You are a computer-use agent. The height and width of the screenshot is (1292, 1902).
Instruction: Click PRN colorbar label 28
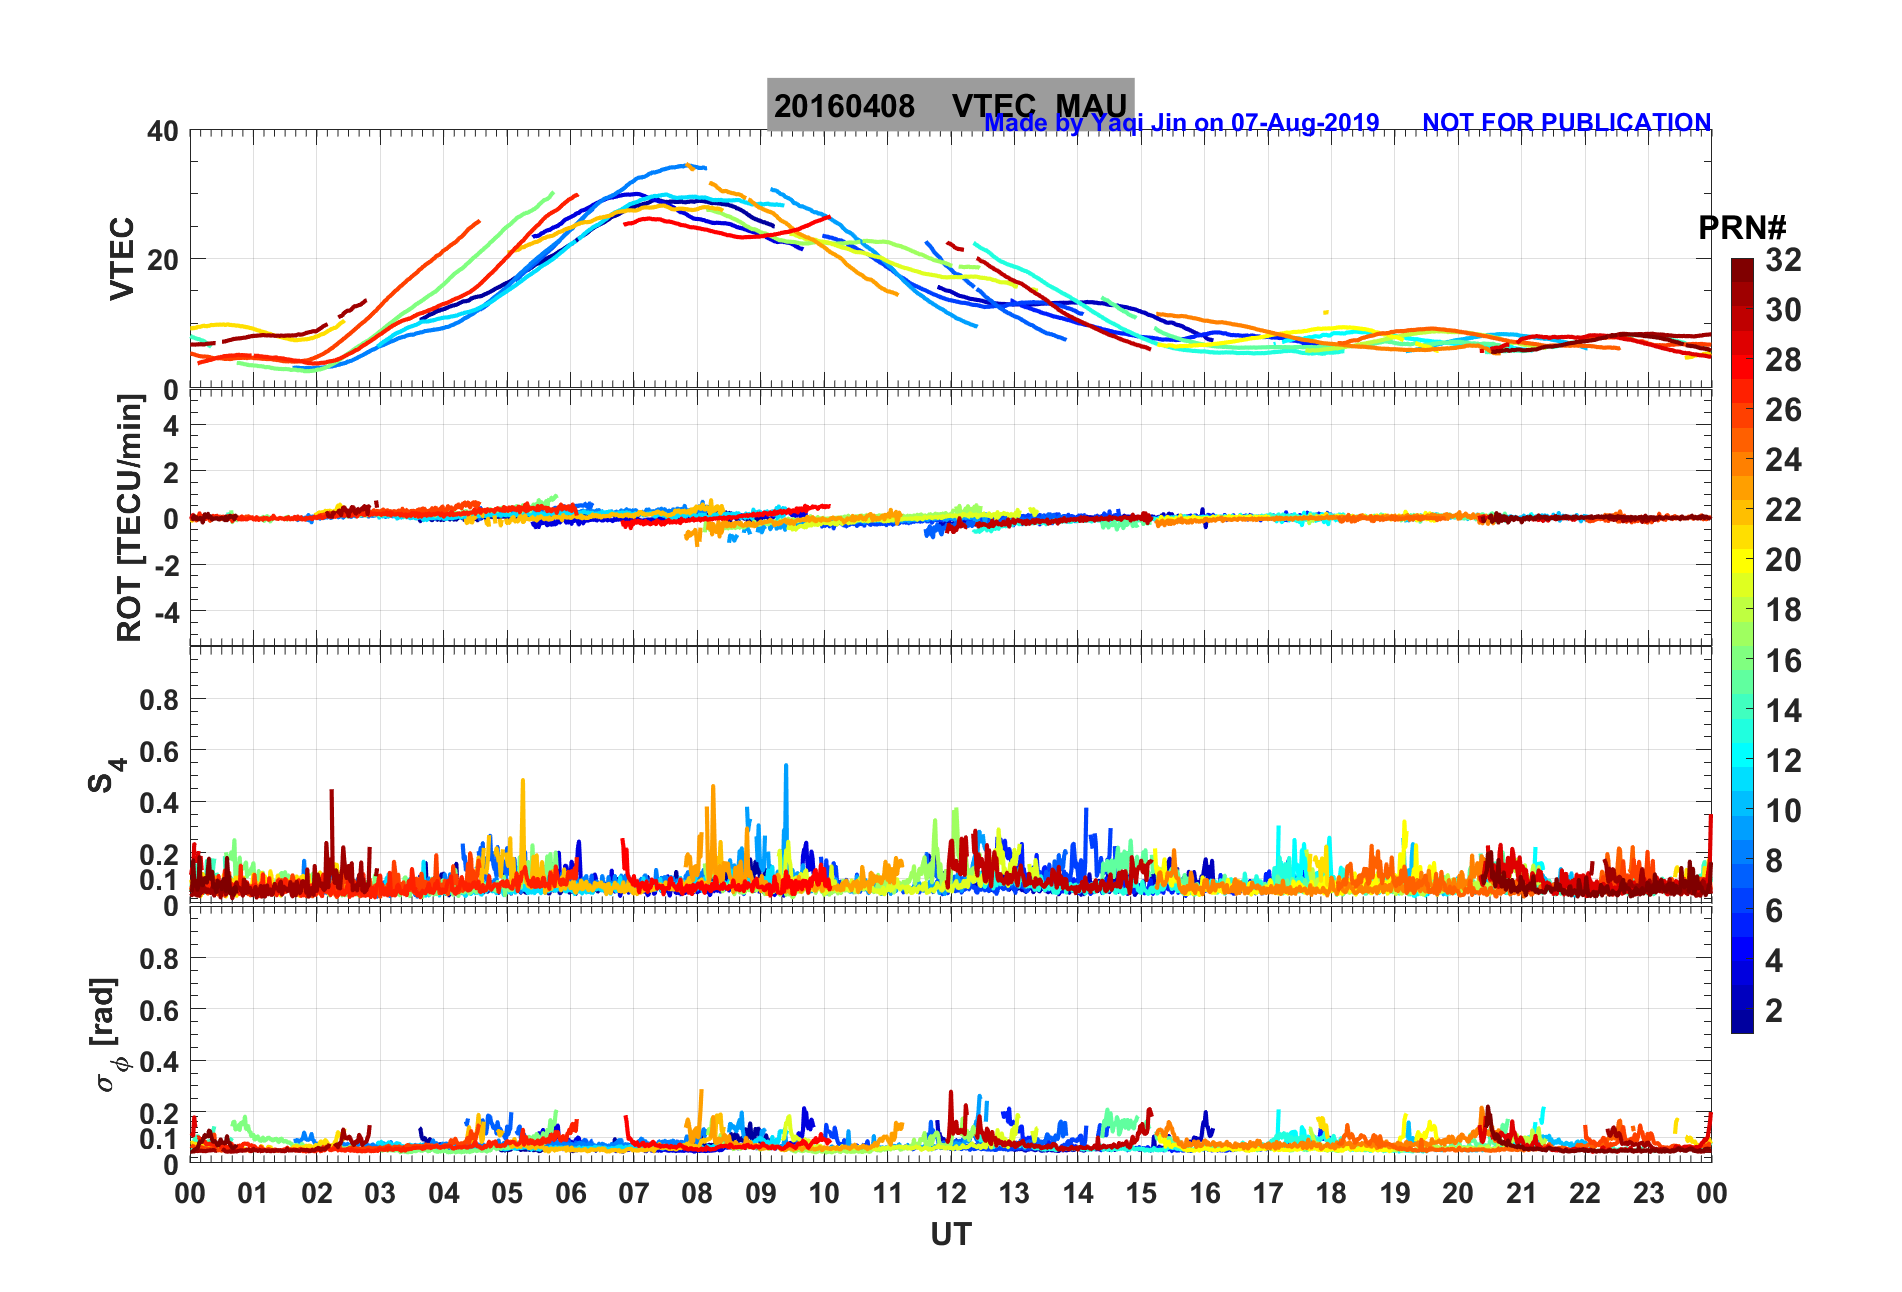point(1783,360)
